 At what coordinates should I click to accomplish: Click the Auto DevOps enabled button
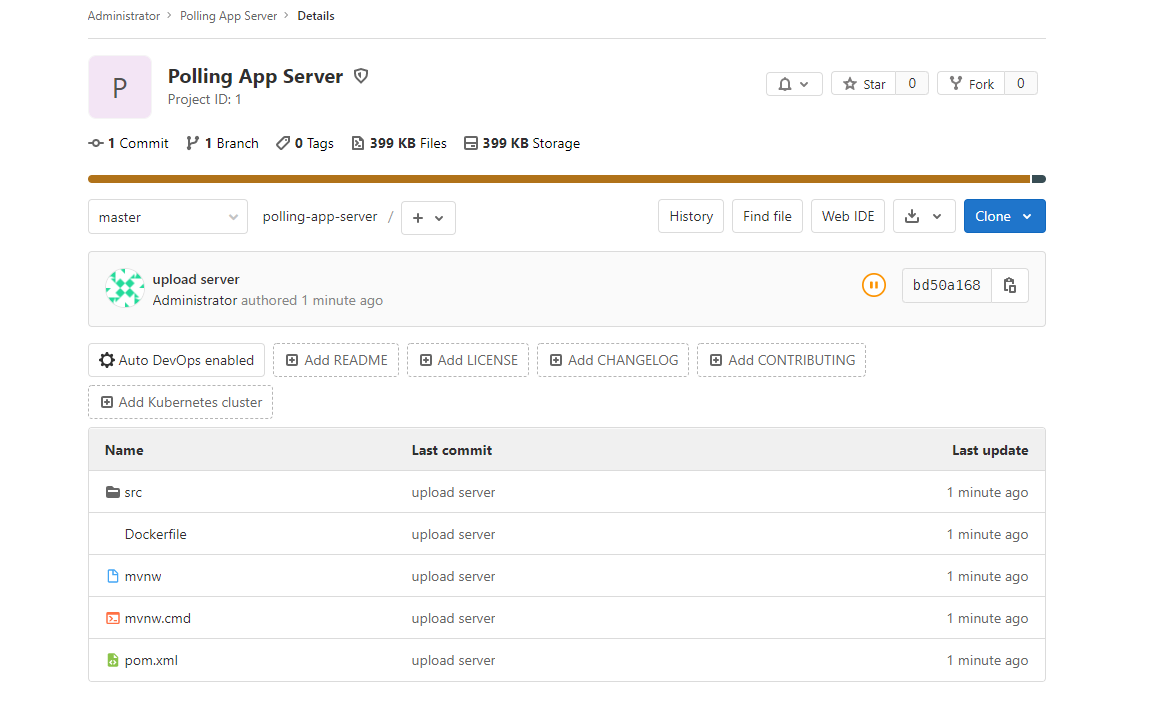coord(176,360)
